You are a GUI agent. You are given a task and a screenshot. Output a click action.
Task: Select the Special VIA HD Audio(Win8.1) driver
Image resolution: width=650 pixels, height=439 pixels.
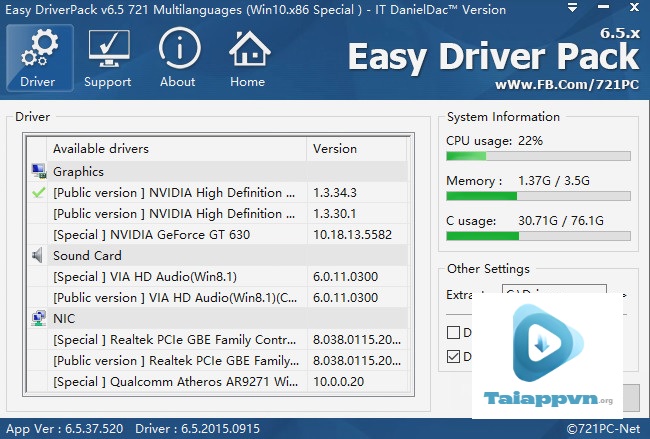click(172, 276)
